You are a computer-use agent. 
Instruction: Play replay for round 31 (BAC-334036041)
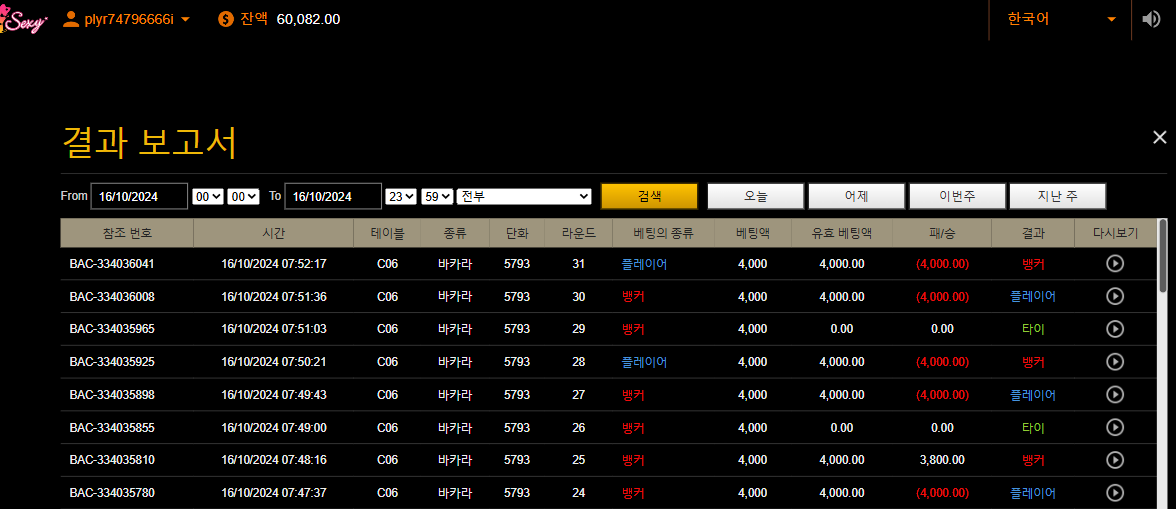1115,264
